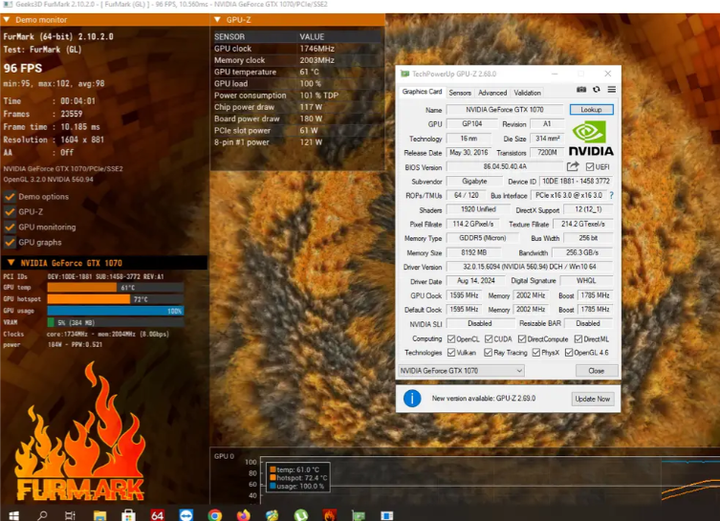Image resolution: width=720 pixels, height=521 pixels.
Task: Open taskbar Search magnifier
Action: (x=42, y=515)
